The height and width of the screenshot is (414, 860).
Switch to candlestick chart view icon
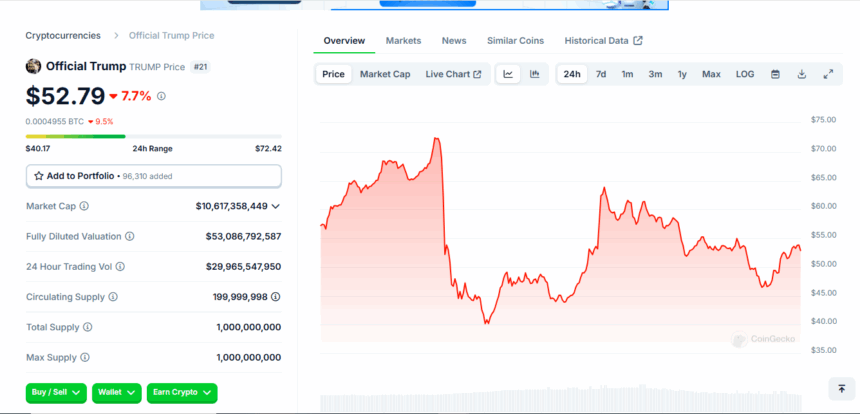coord(535,74)
